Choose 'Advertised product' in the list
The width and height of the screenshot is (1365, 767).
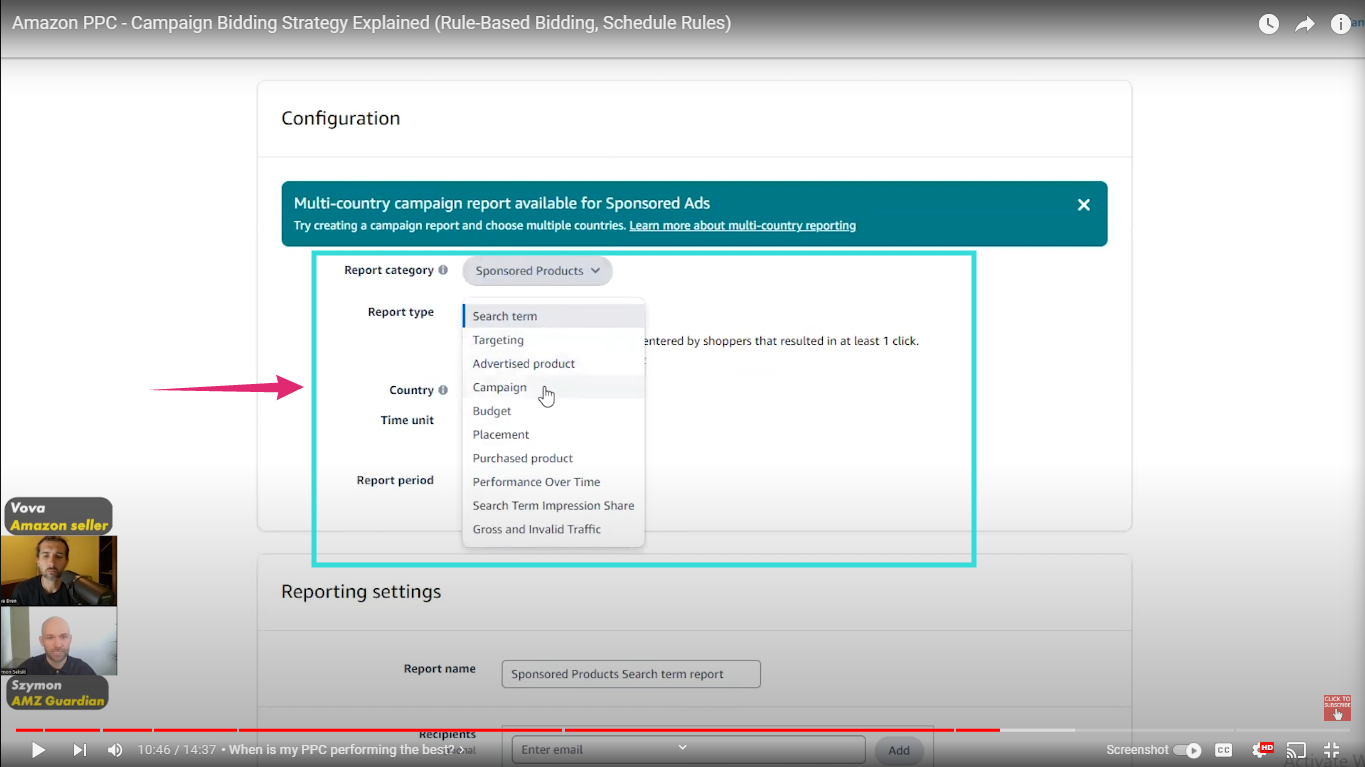pos(554,364)
